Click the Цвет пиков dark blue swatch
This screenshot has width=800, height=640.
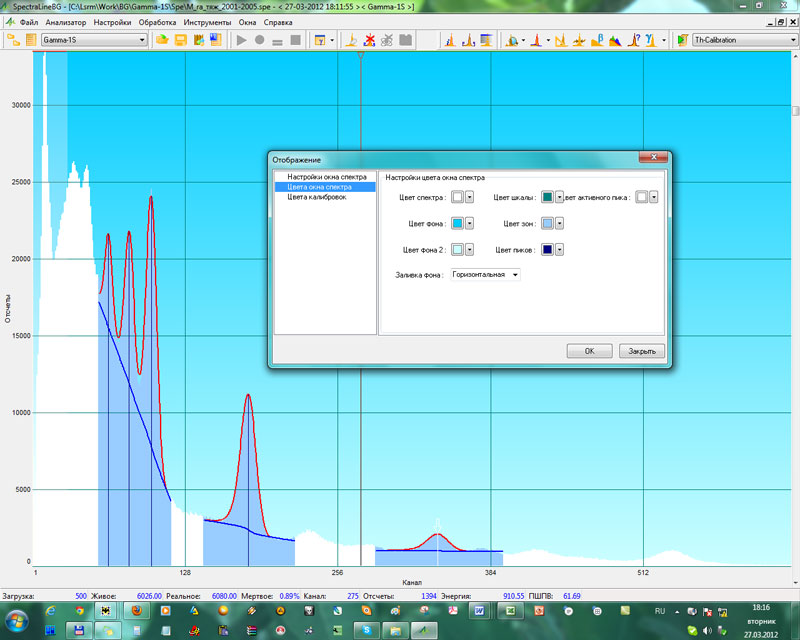tap(547, 250)
